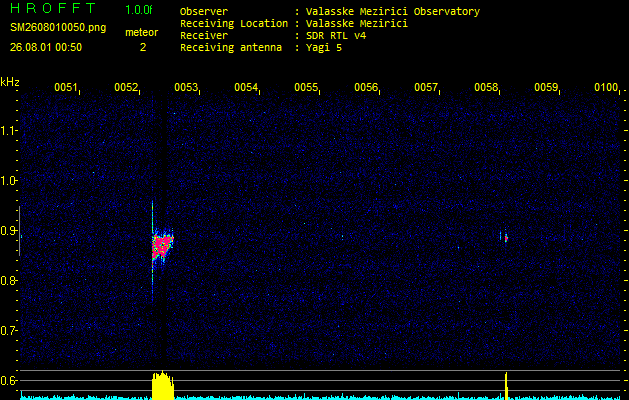Click the 0056 time axis label
This screenshot has width=629, height=400.
click(x=365, y=87)
